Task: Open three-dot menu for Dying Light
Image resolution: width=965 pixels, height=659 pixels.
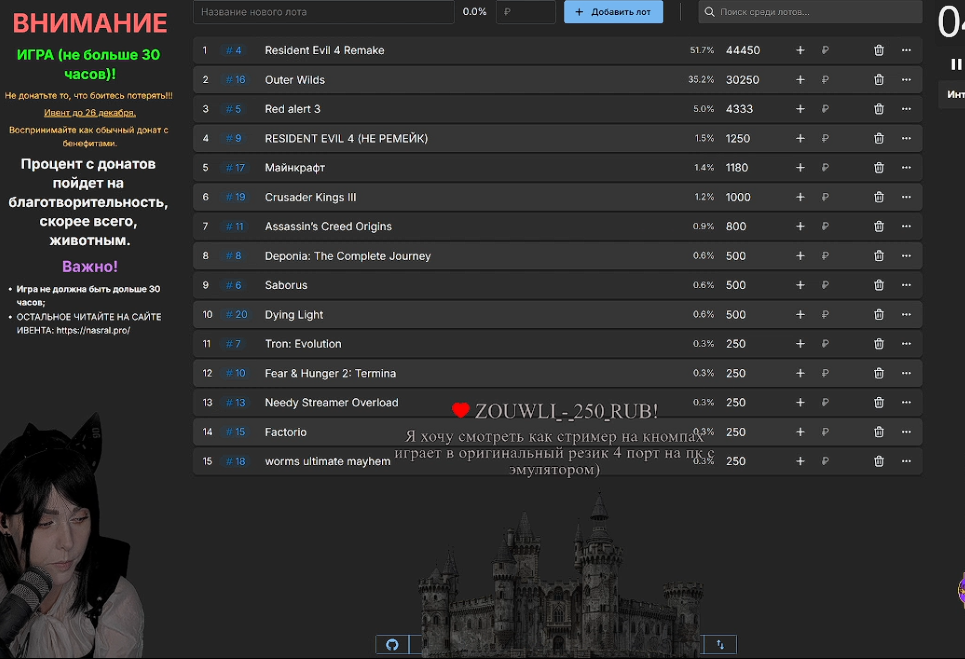Action: click(x=906, y=314)
